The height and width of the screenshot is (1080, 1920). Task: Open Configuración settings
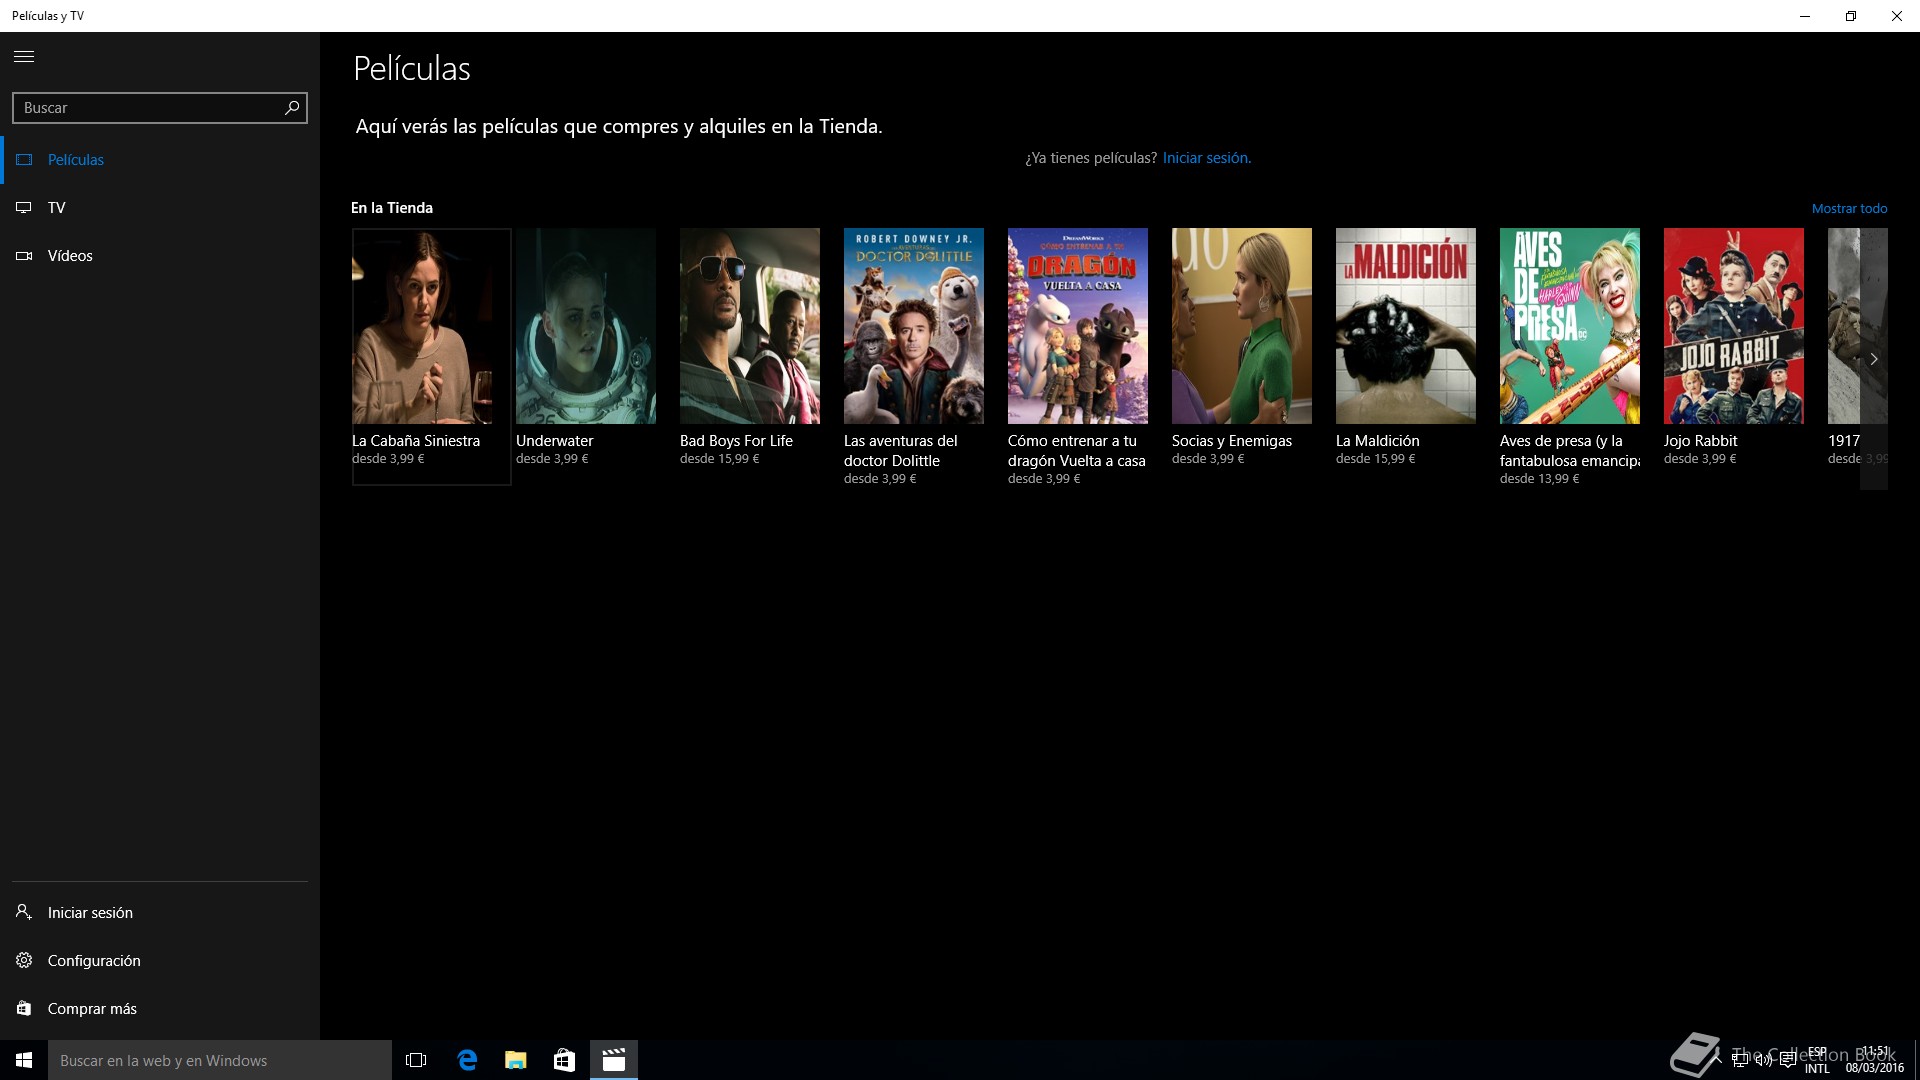click(x=160, y=961)
